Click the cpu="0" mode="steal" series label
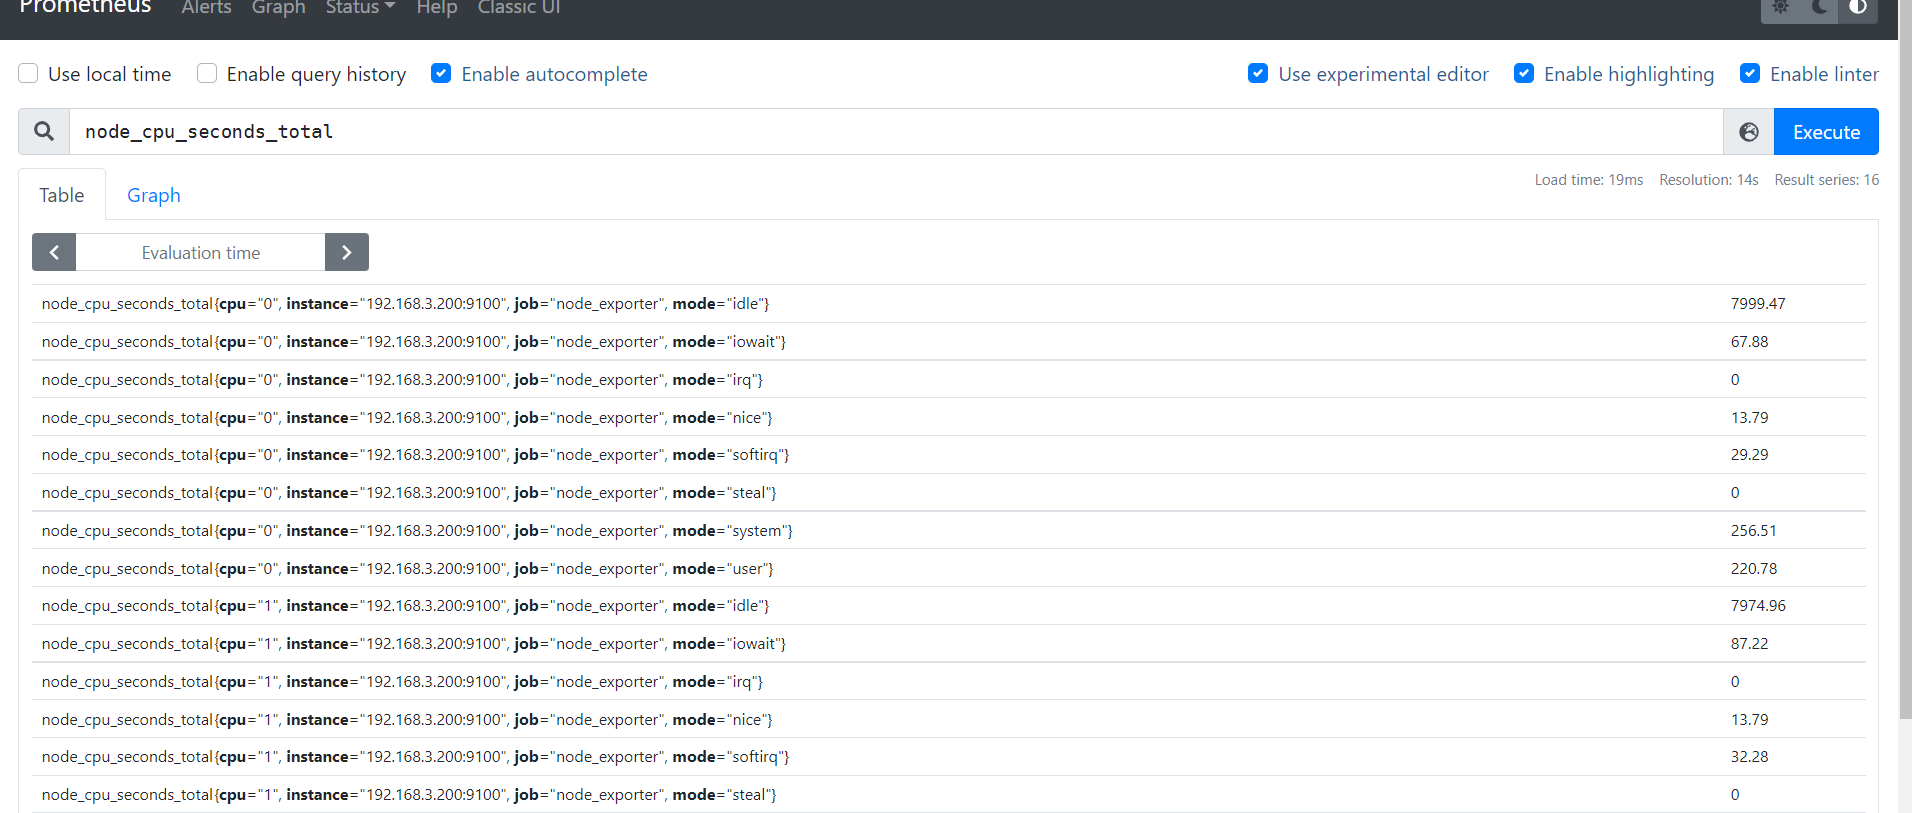The width and height of the screenshot is (1912, 813). pos(409,493)
